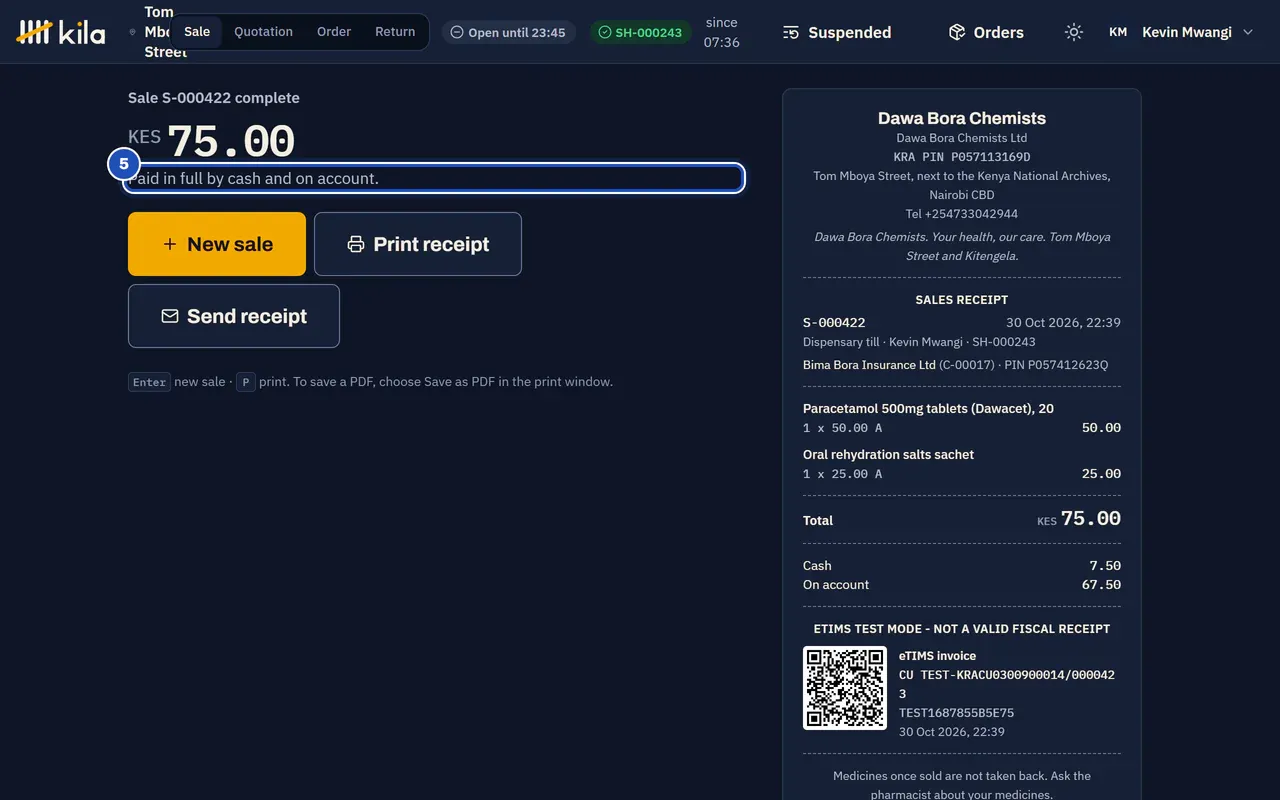
Task: Toggle the light/dark theme sun icon
Action: pyautogui.click(x=1074, y=32)
